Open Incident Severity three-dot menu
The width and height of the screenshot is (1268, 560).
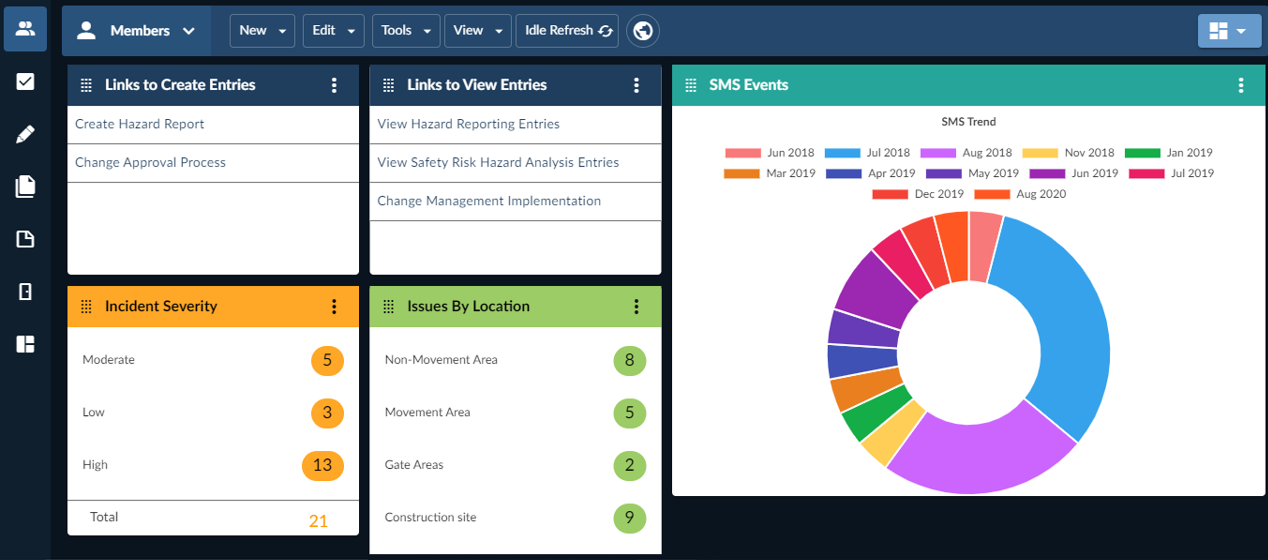pos(334,307)
